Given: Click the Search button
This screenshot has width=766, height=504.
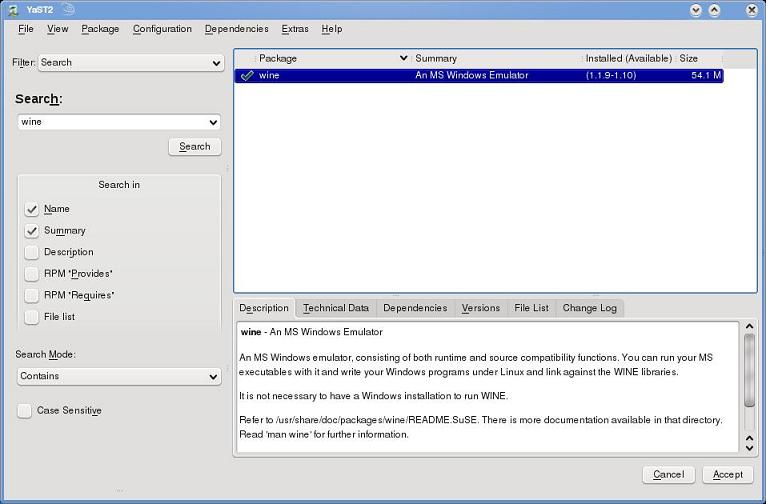Looking at the screenshot, I should click(x=195, y=147).
